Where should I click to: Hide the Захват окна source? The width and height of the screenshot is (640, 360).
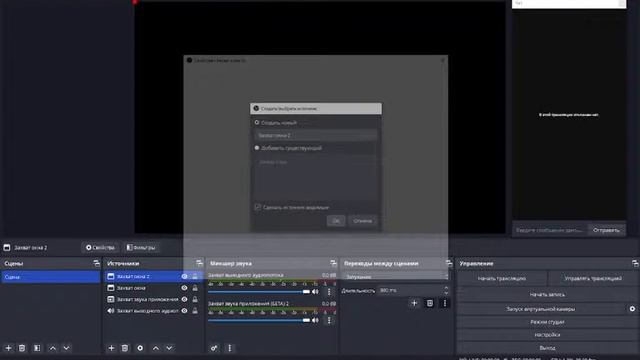pos(184,288)
